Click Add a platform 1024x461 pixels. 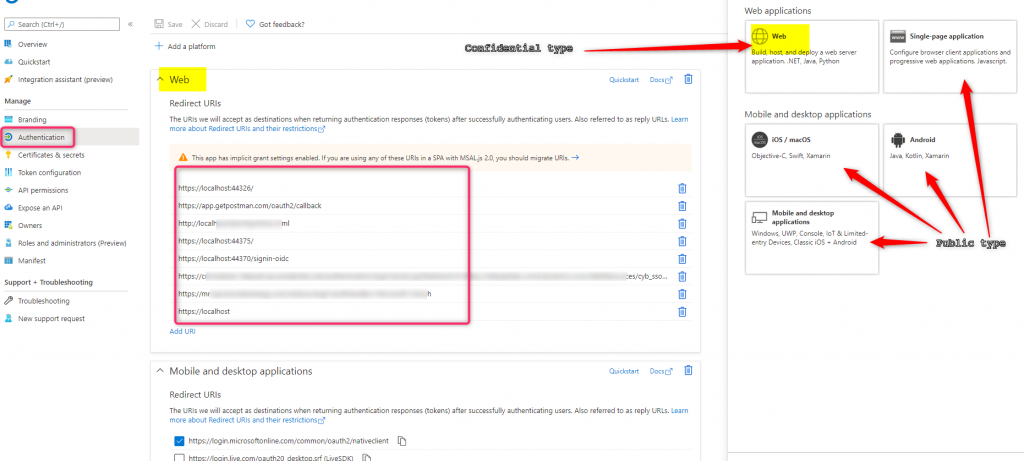pos(185,46)
